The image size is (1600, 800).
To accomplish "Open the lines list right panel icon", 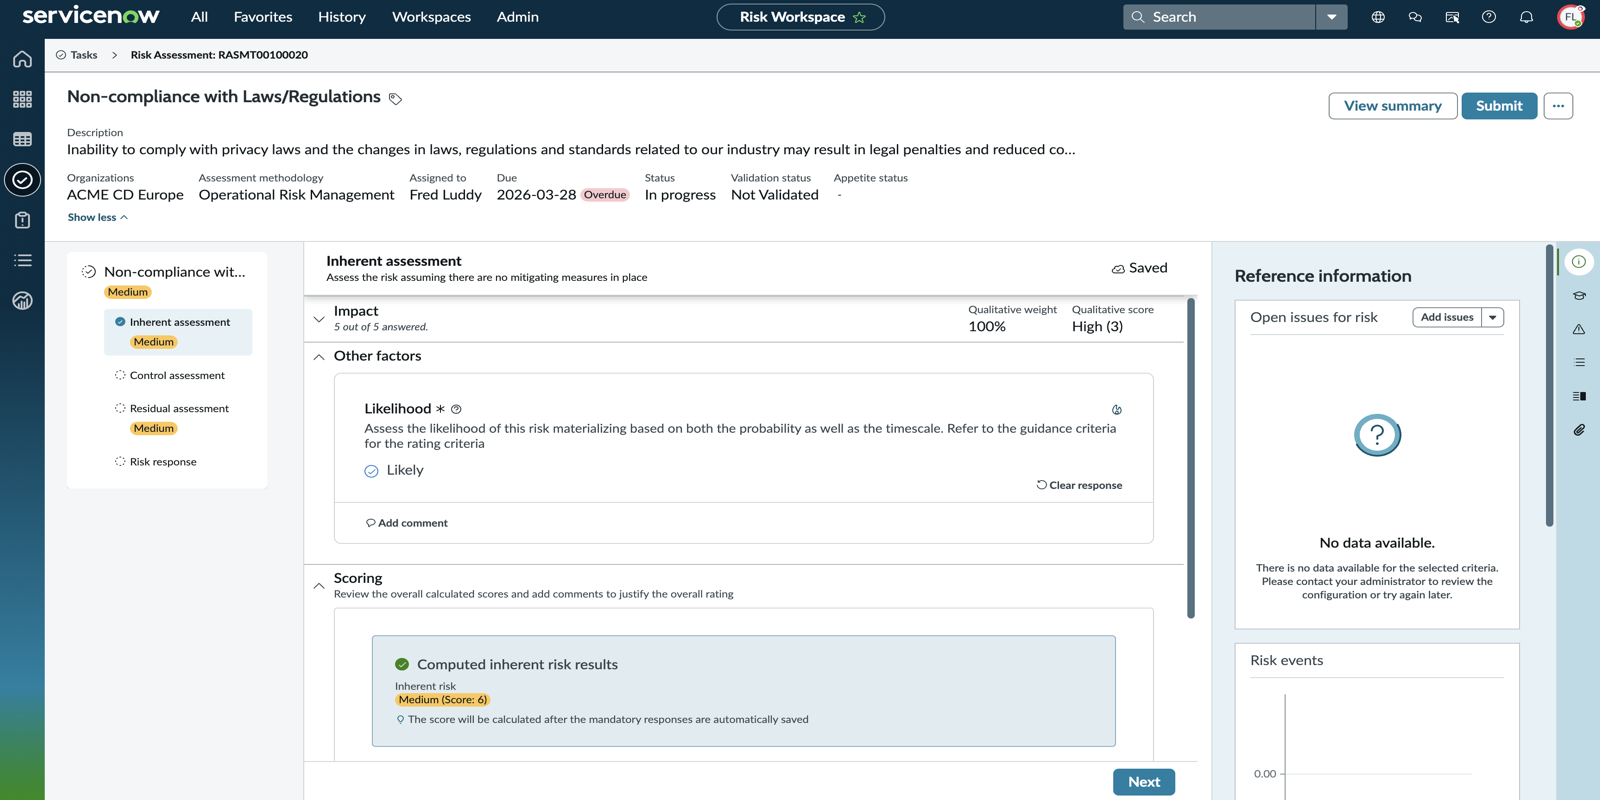I will (1579, 363).
